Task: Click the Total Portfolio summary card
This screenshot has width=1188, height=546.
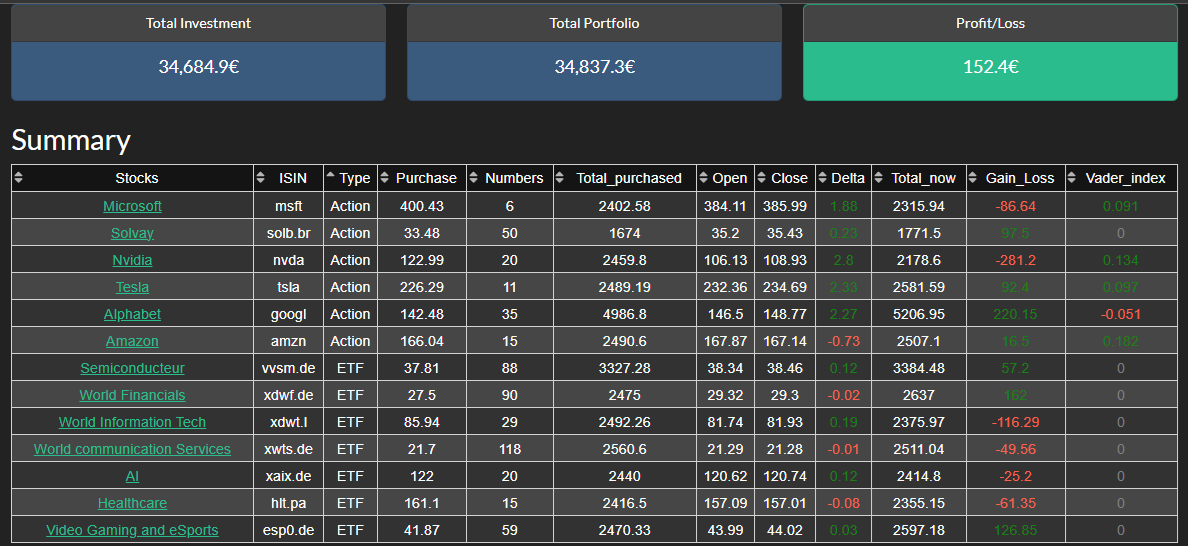Action: point(594,67)
